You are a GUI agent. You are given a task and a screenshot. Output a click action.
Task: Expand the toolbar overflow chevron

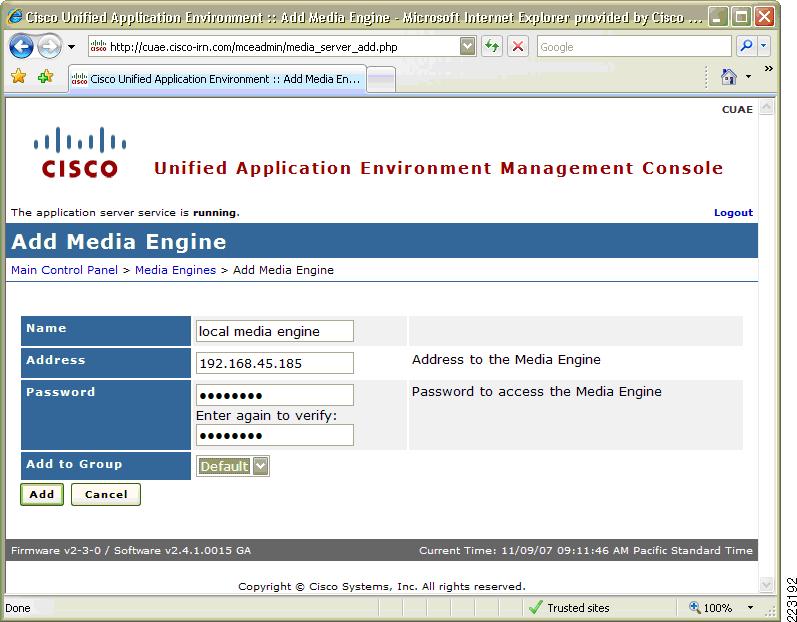coord(769,69)
